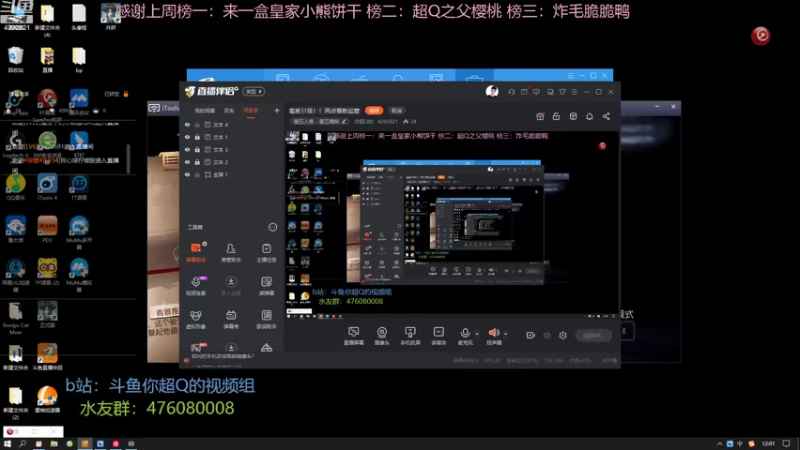Select the 文本 4 source row
This screenshot has width=800, height=450.
[231, 124]
